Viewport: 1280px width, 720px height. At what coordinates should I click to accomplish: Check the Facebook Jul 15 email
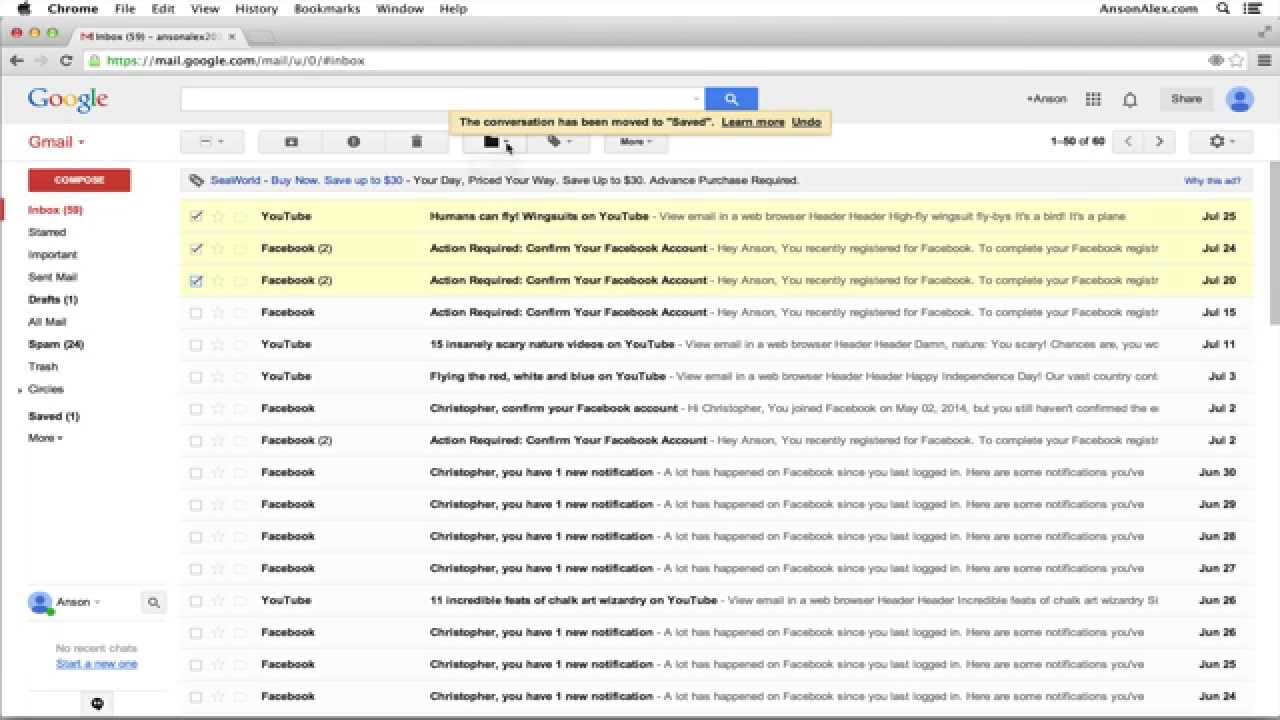(x=196, y=312)
